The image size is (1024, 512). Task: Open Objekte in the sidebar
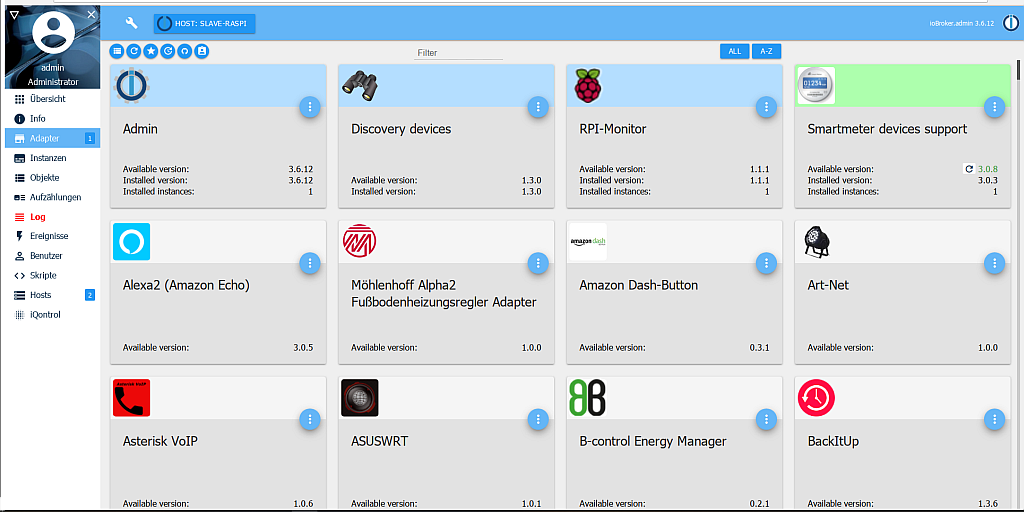pos(52,178)
